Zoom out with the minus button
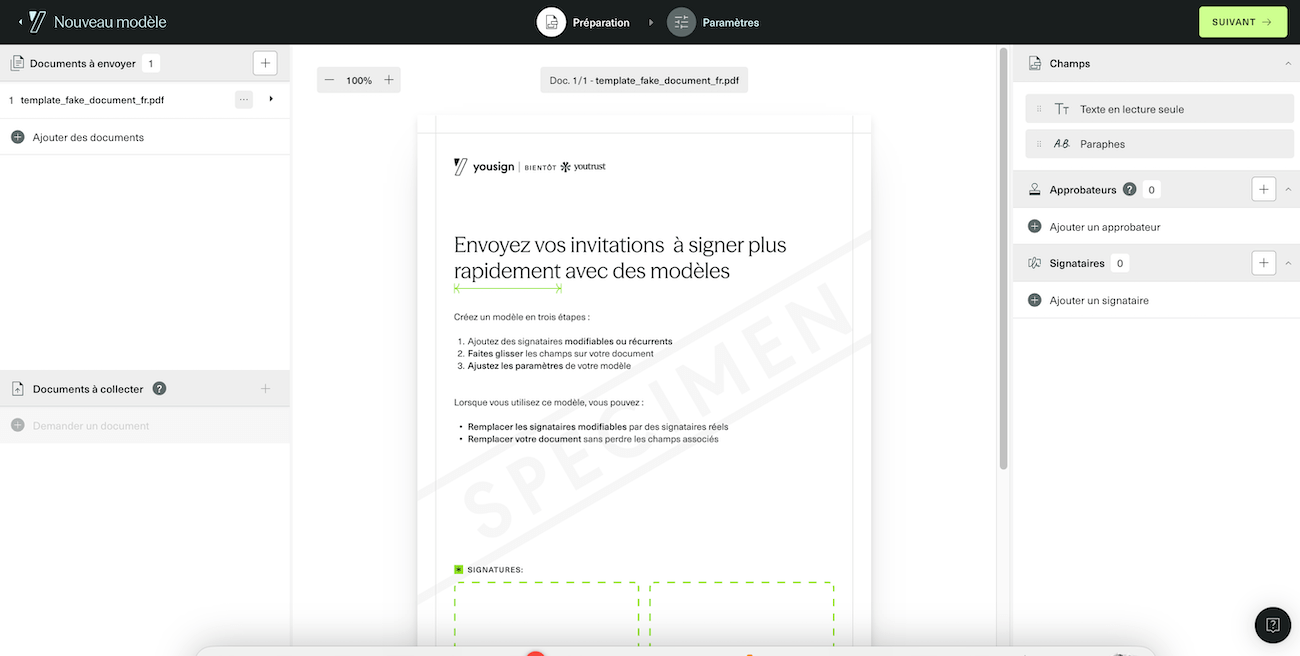Screen dimensions: 1300x656 pyautogui.click(x=329, y=80)
